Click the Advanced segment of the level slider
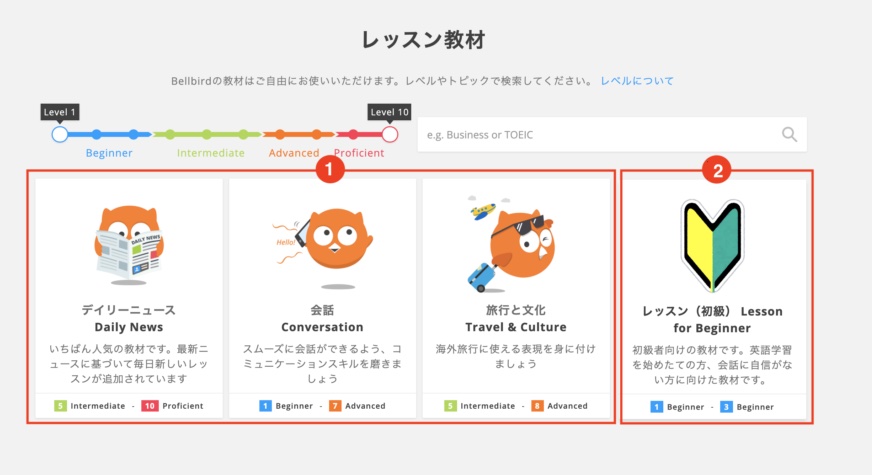 (294, 134)
